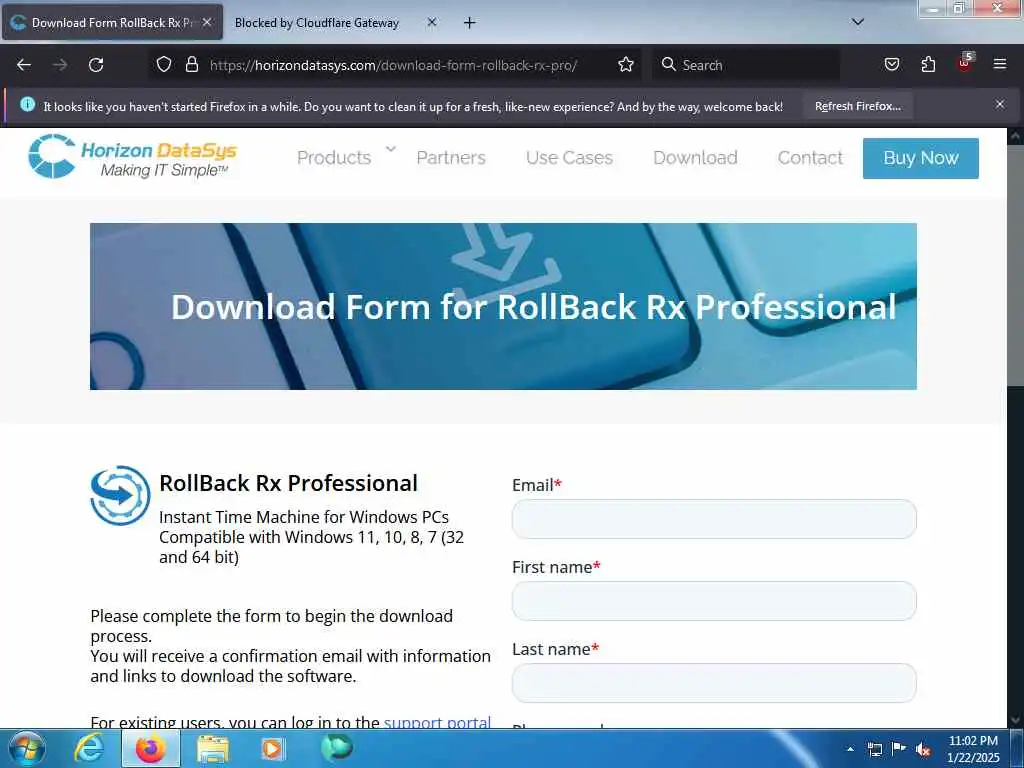
Task: Launch Internet Explorer from the taskbar
Action: tap(88, 748)
